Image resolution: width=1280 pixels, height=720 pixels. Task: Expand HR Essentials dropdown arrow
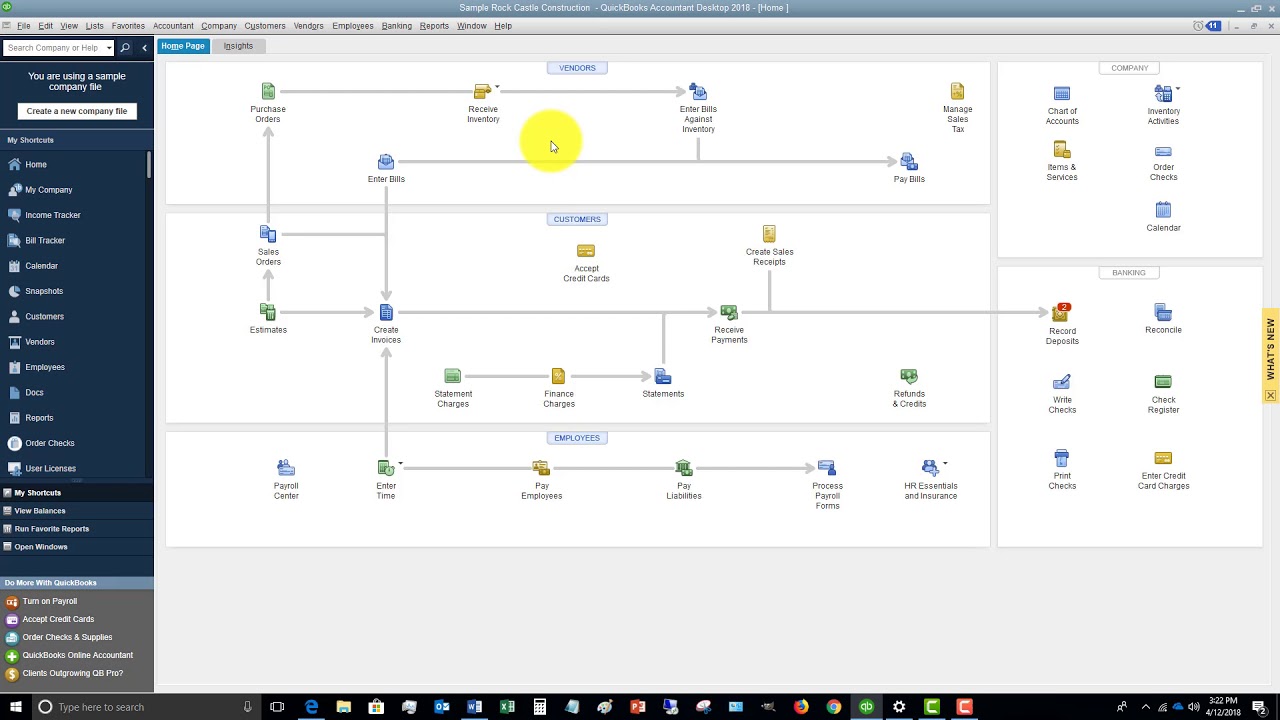(x=945, y=464)
